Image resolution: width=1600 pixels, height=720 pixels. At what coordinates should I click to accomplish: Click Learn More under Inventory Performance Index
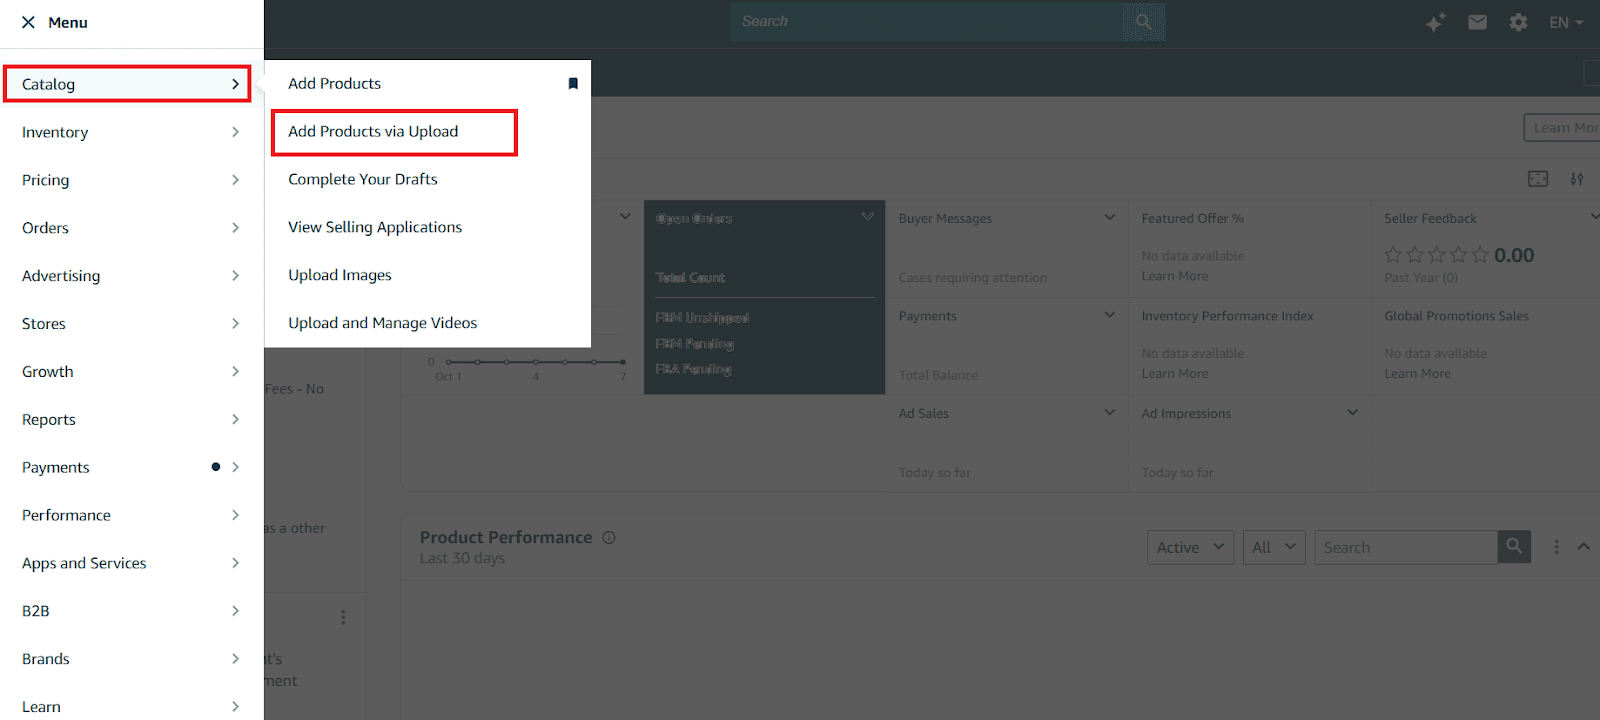click(x=1175, y=373)
